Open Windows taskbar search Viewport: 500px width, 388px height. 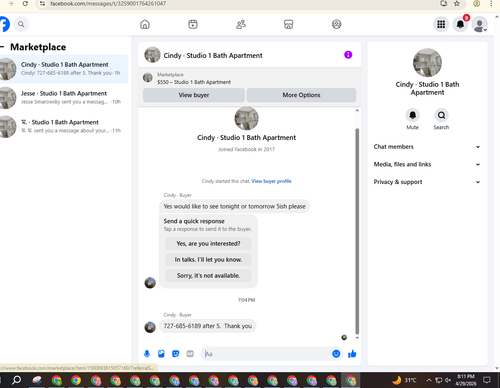point(16,380)
